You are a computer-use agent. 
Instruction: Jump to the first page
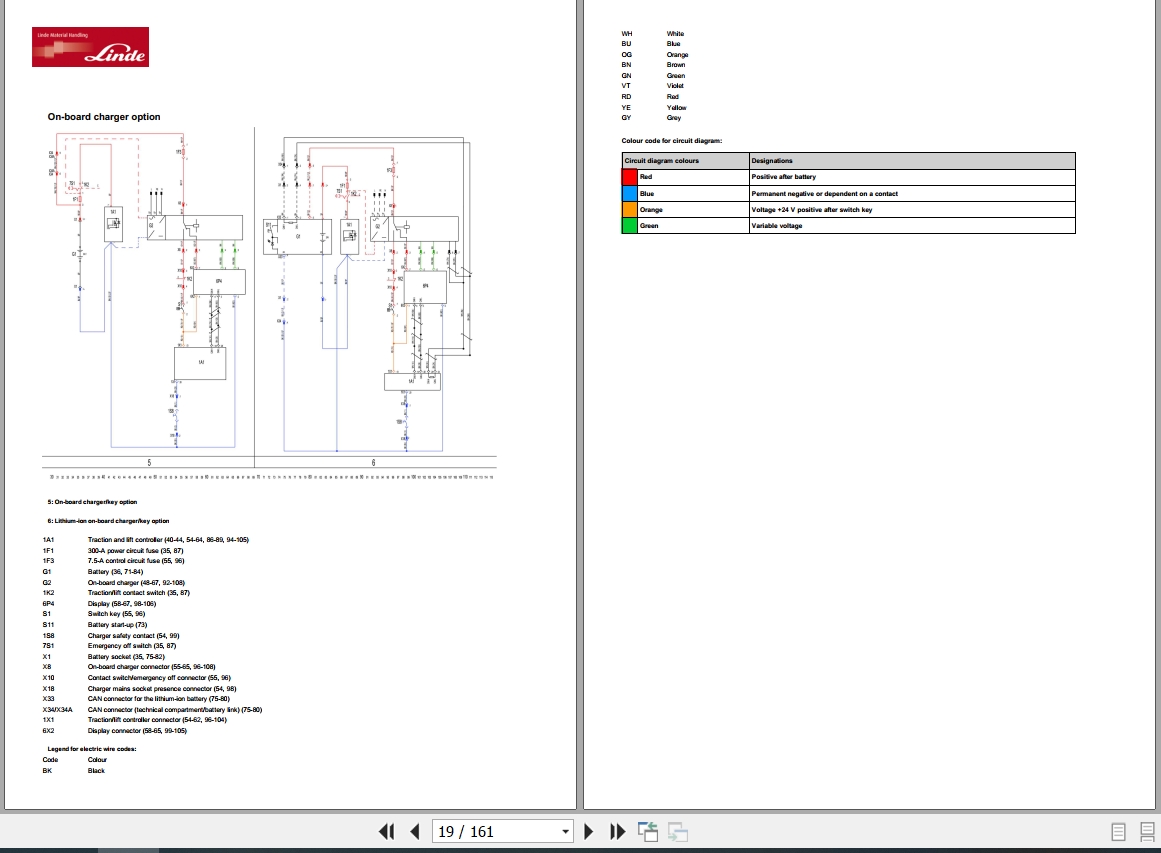pyautogui.click(x=387, y=832)
